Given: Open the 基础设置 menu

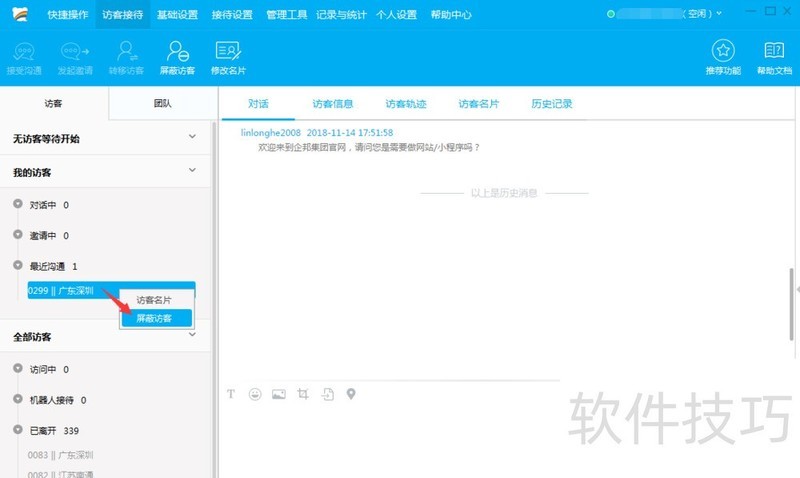Looking at the screenshot, I should [177, 15].
